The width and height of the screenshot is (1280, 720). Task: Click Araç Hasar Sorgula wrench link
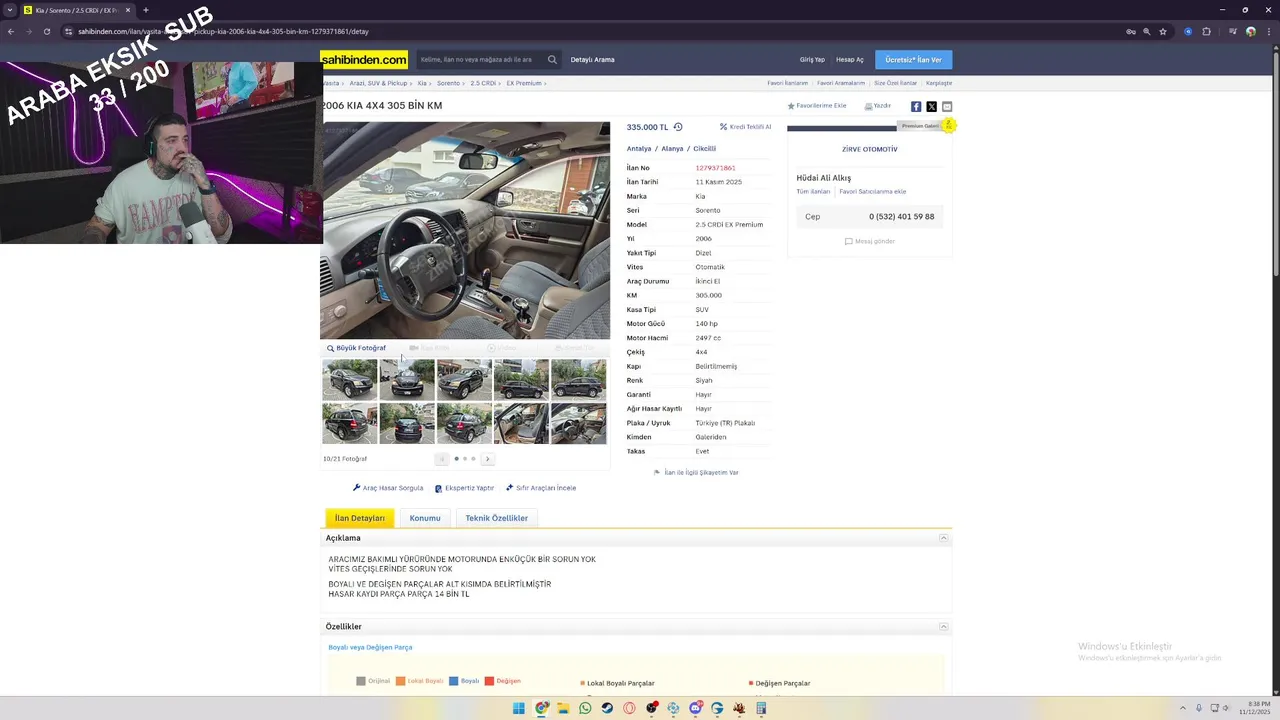pos(388,488)
